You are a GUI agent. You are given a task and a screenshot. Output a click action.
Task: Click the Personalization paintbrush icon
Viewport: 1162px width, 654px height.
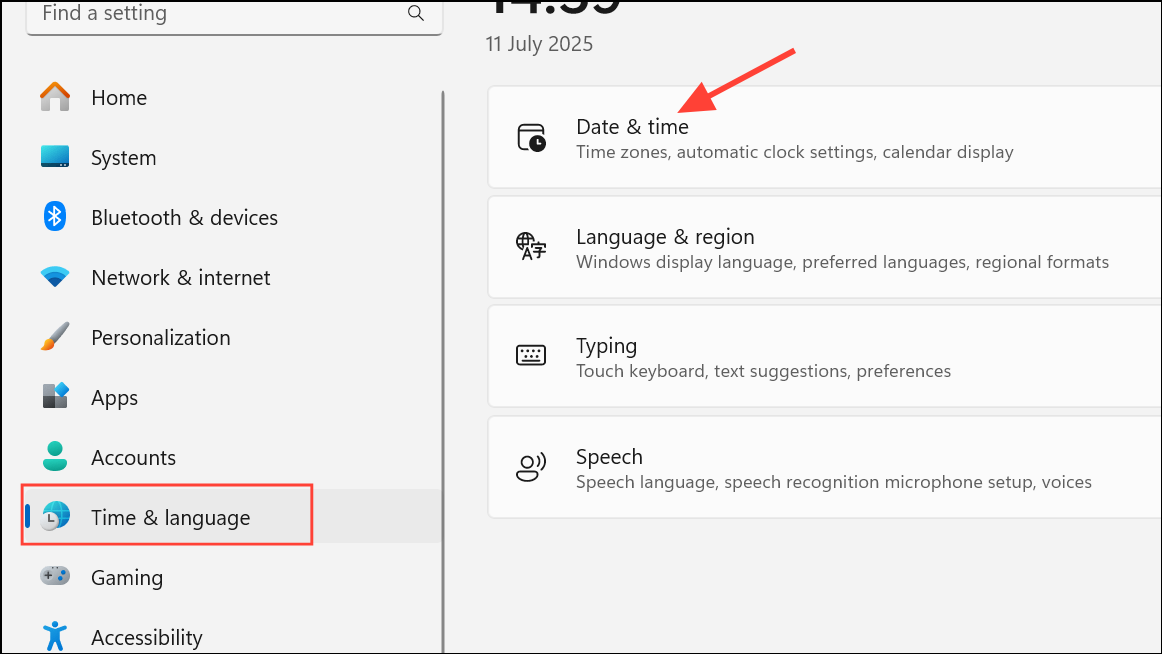point(55,337)
